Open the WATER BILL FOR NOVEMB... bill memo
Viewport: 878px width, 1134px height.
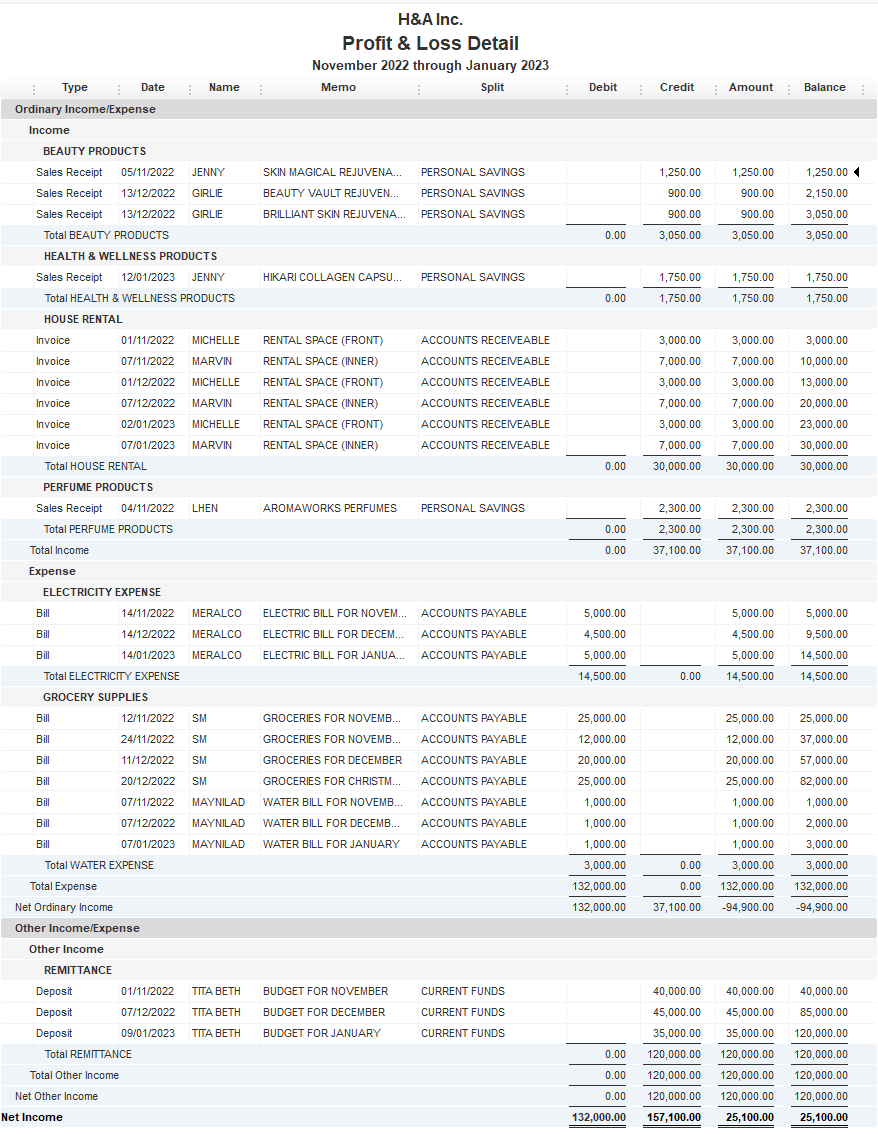[333, 801]
